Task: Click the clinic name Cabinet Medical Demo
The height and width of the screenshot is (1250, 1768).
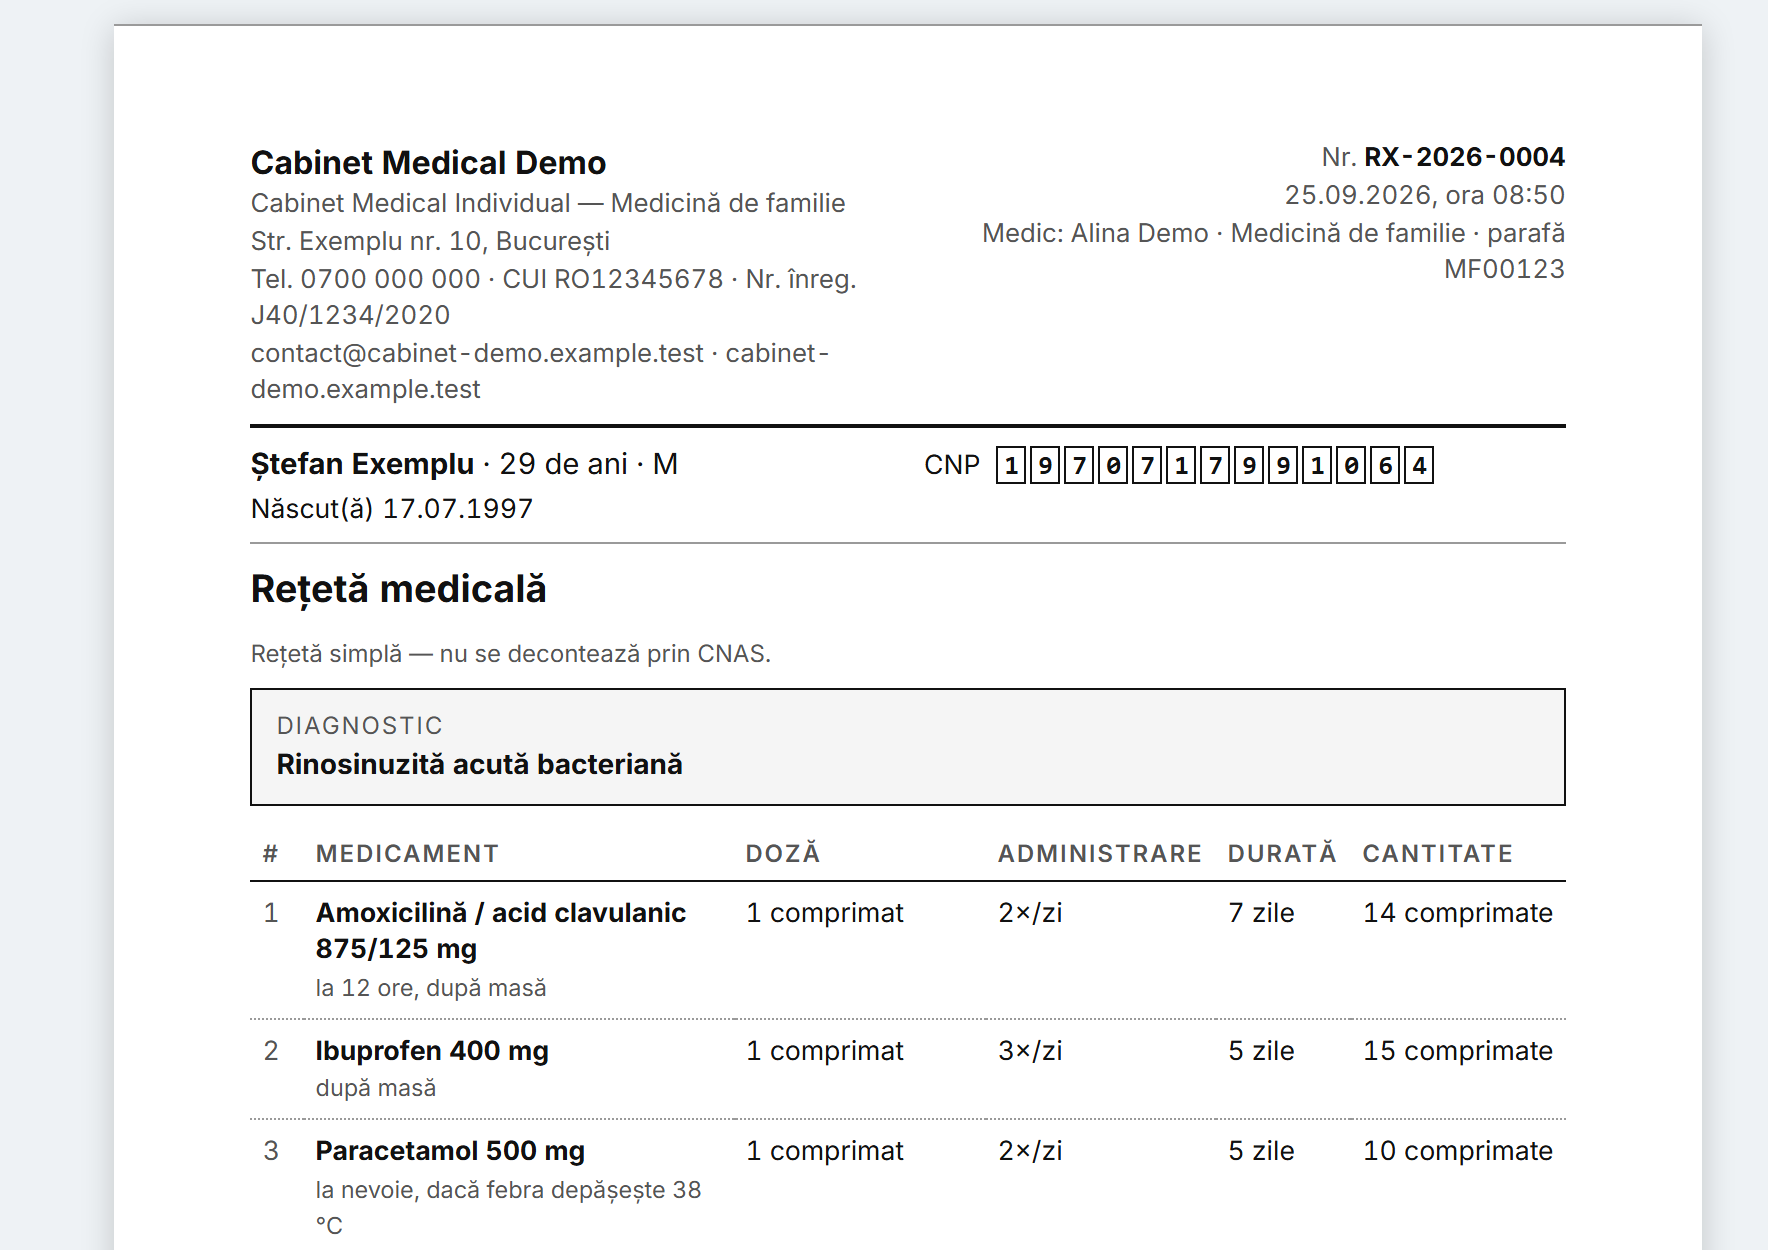Action: tap(428, 163)
